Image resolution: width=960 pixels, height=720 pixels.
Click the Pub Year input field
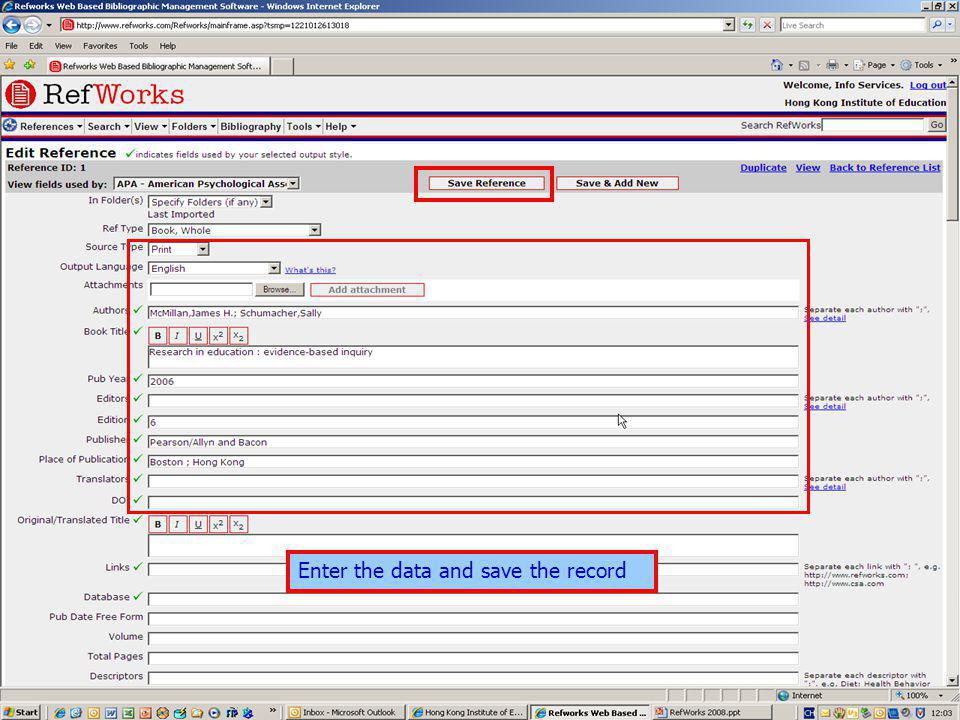473,381
